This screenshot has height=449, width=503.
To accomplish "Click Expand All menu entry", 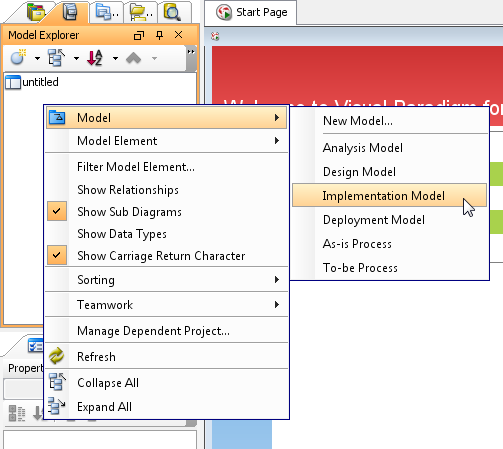I will 166,406.
